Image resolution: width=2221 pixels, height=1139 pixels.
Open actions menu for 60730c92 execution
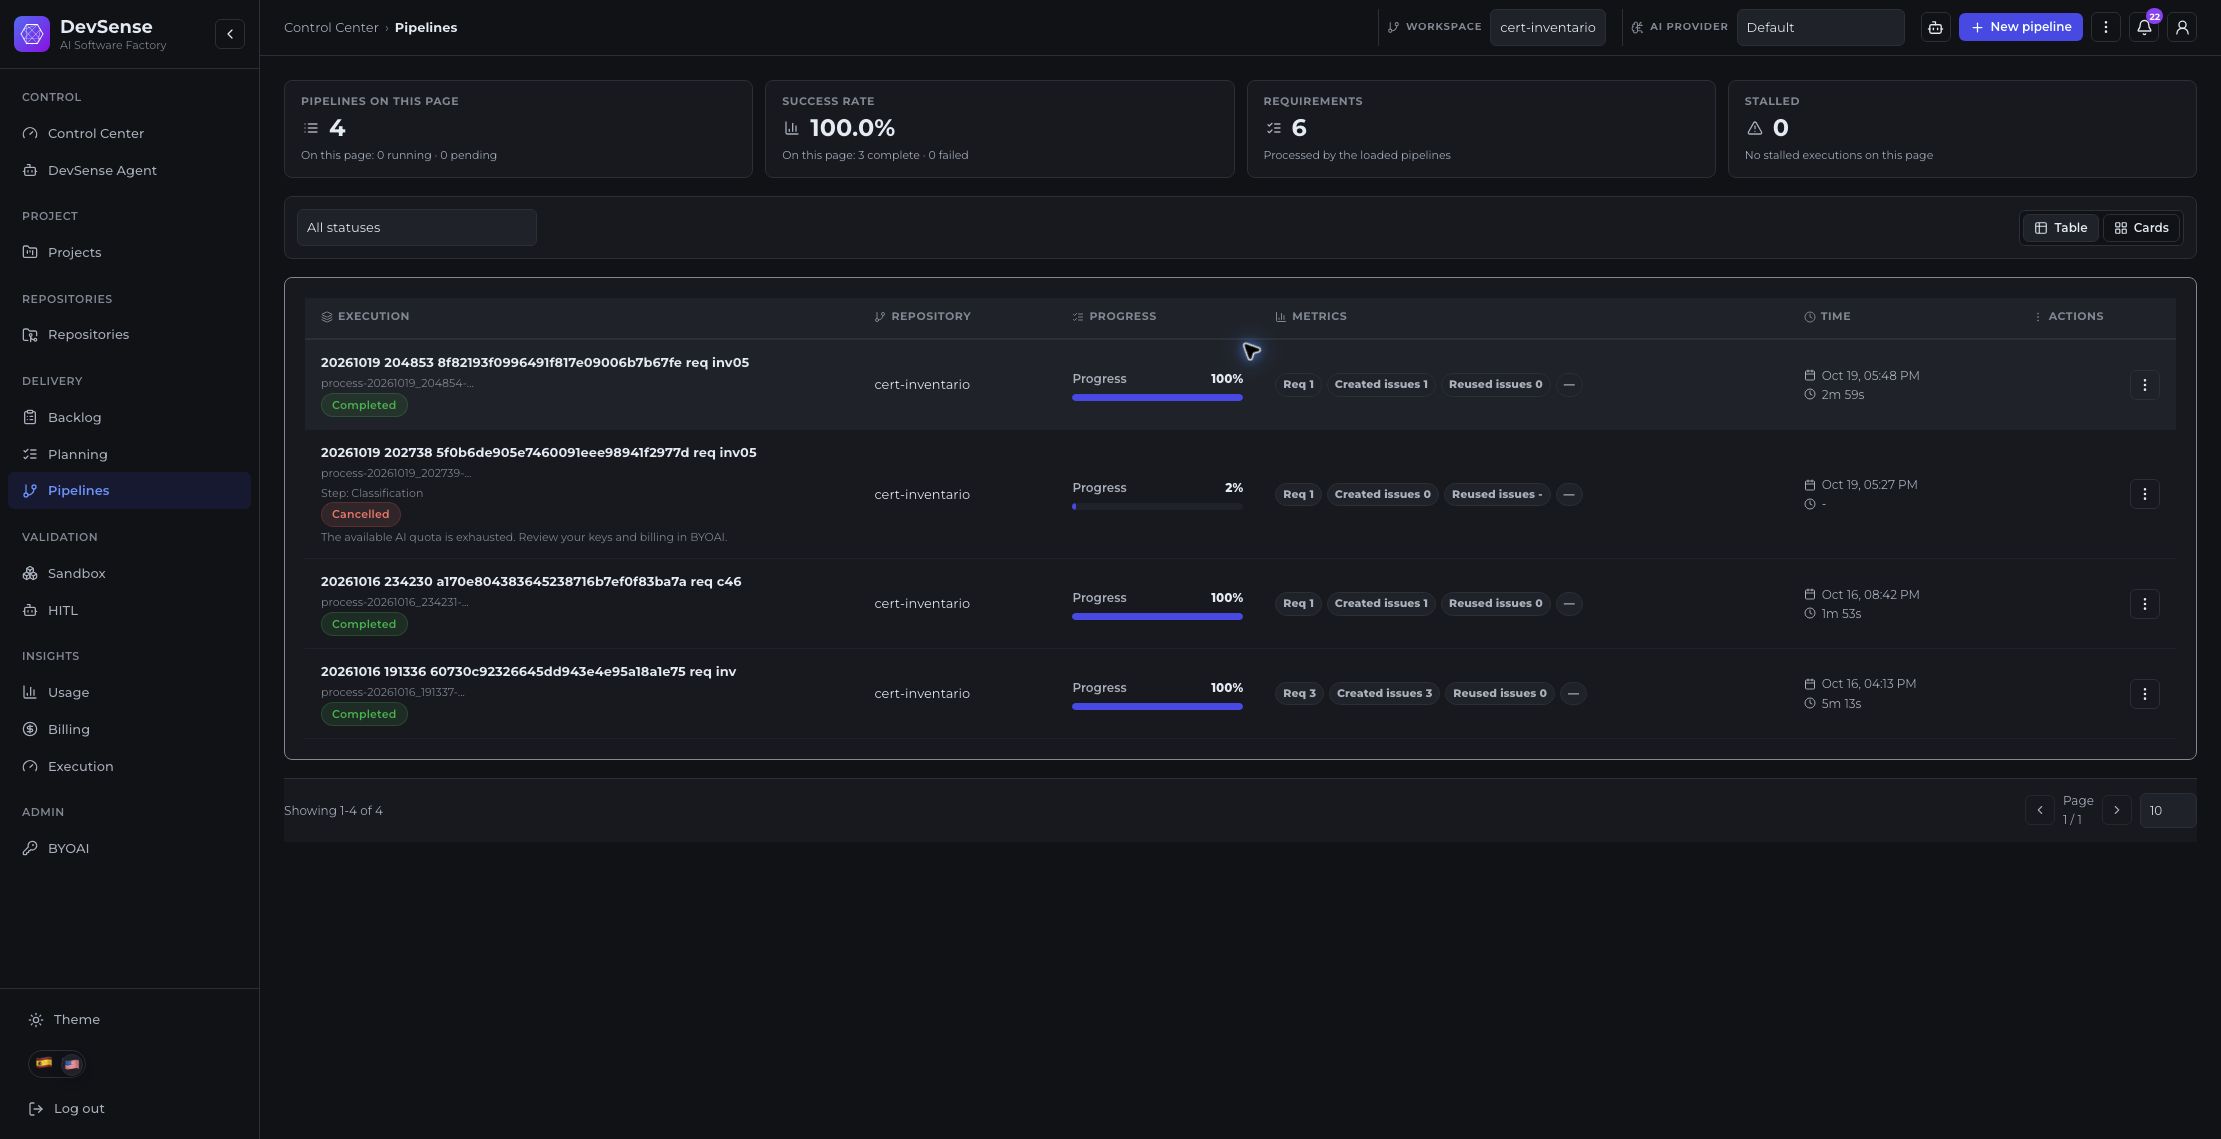(2144, 694)
